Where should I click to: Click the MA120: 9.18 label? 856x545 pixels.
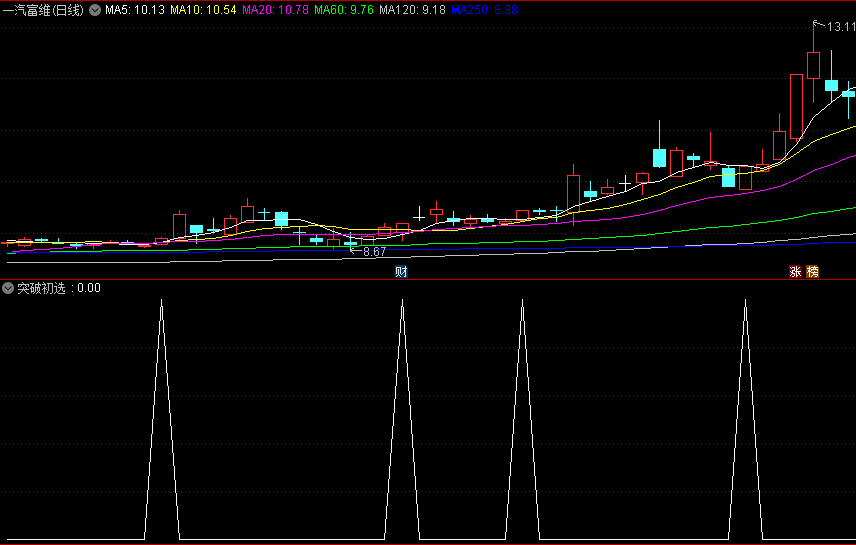click(x=412, y=10)
